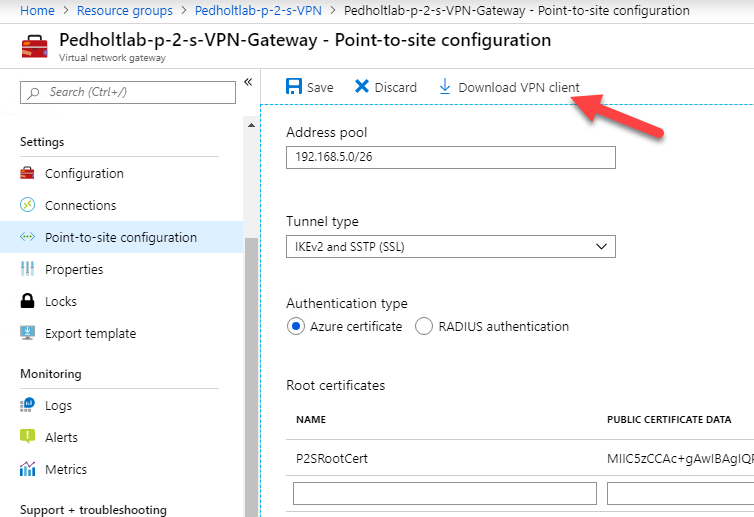Click the Settings section heading
Image resolution: width=754 pixels, height=517 pixels.
click(42, 142)
